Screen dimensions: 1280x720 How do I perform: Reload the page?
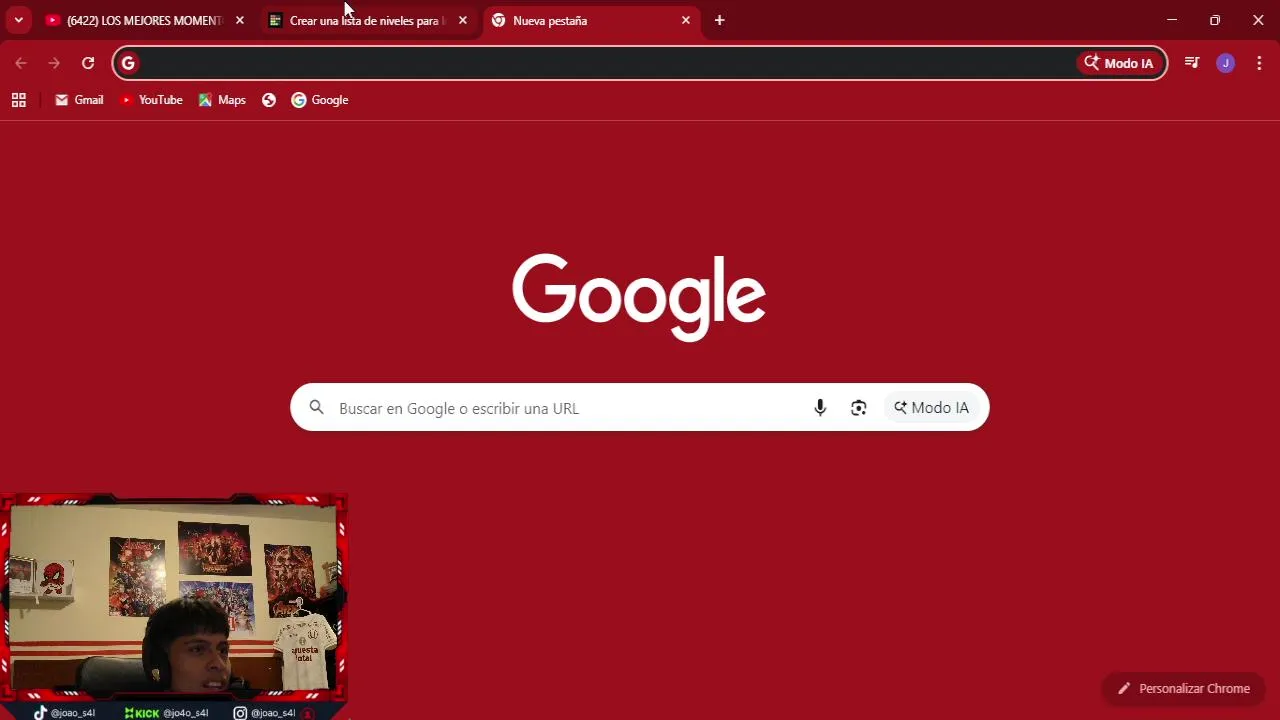(88, 63)
